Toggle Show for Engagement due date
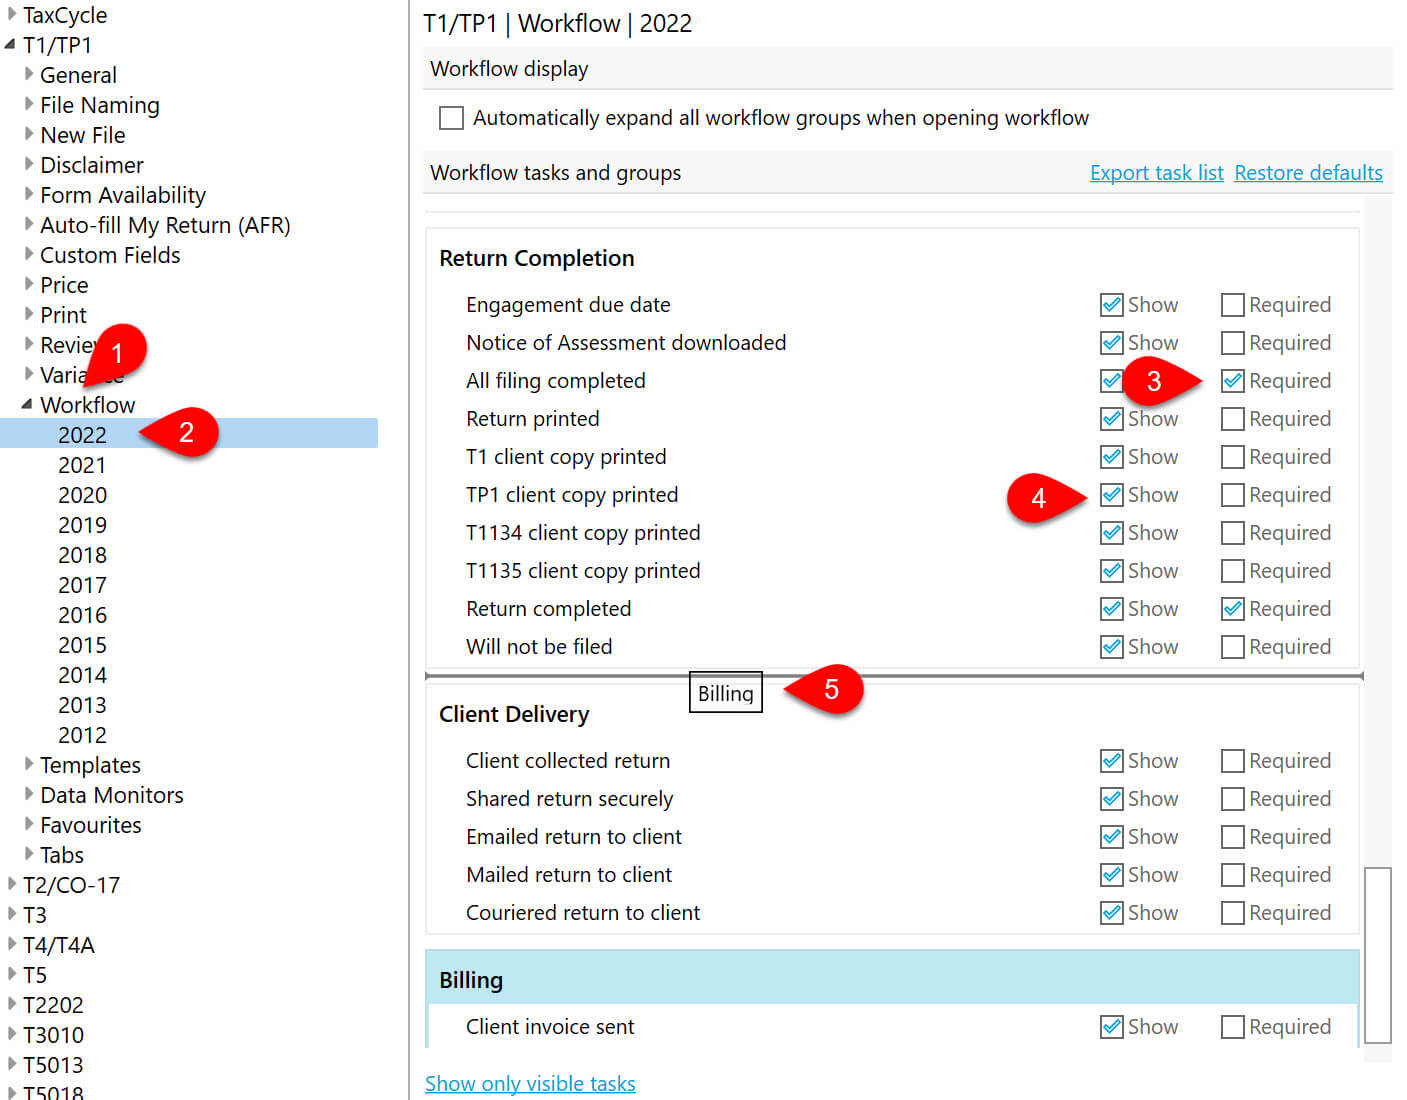The image size is (1407, 1100). tap(1111, 305)
